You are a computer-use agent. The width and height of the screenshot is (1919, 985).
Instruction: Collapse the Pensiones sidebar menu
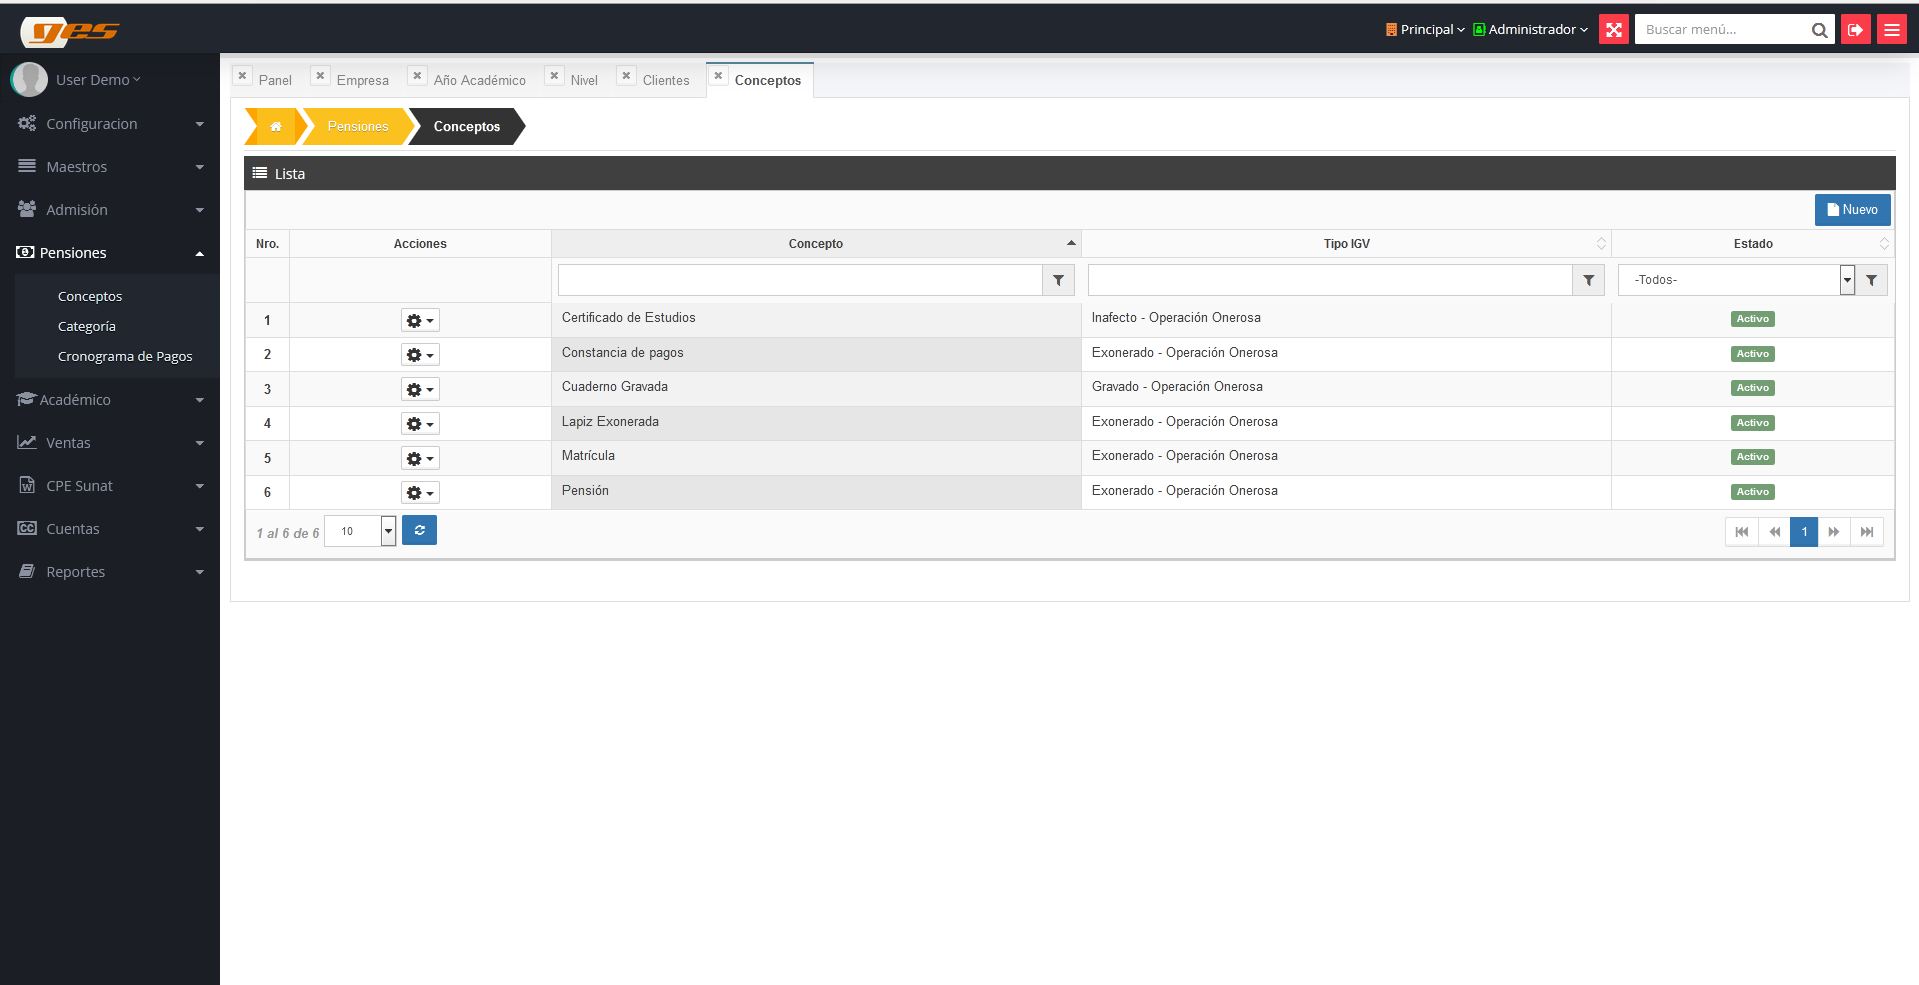[x=110, y=253]
